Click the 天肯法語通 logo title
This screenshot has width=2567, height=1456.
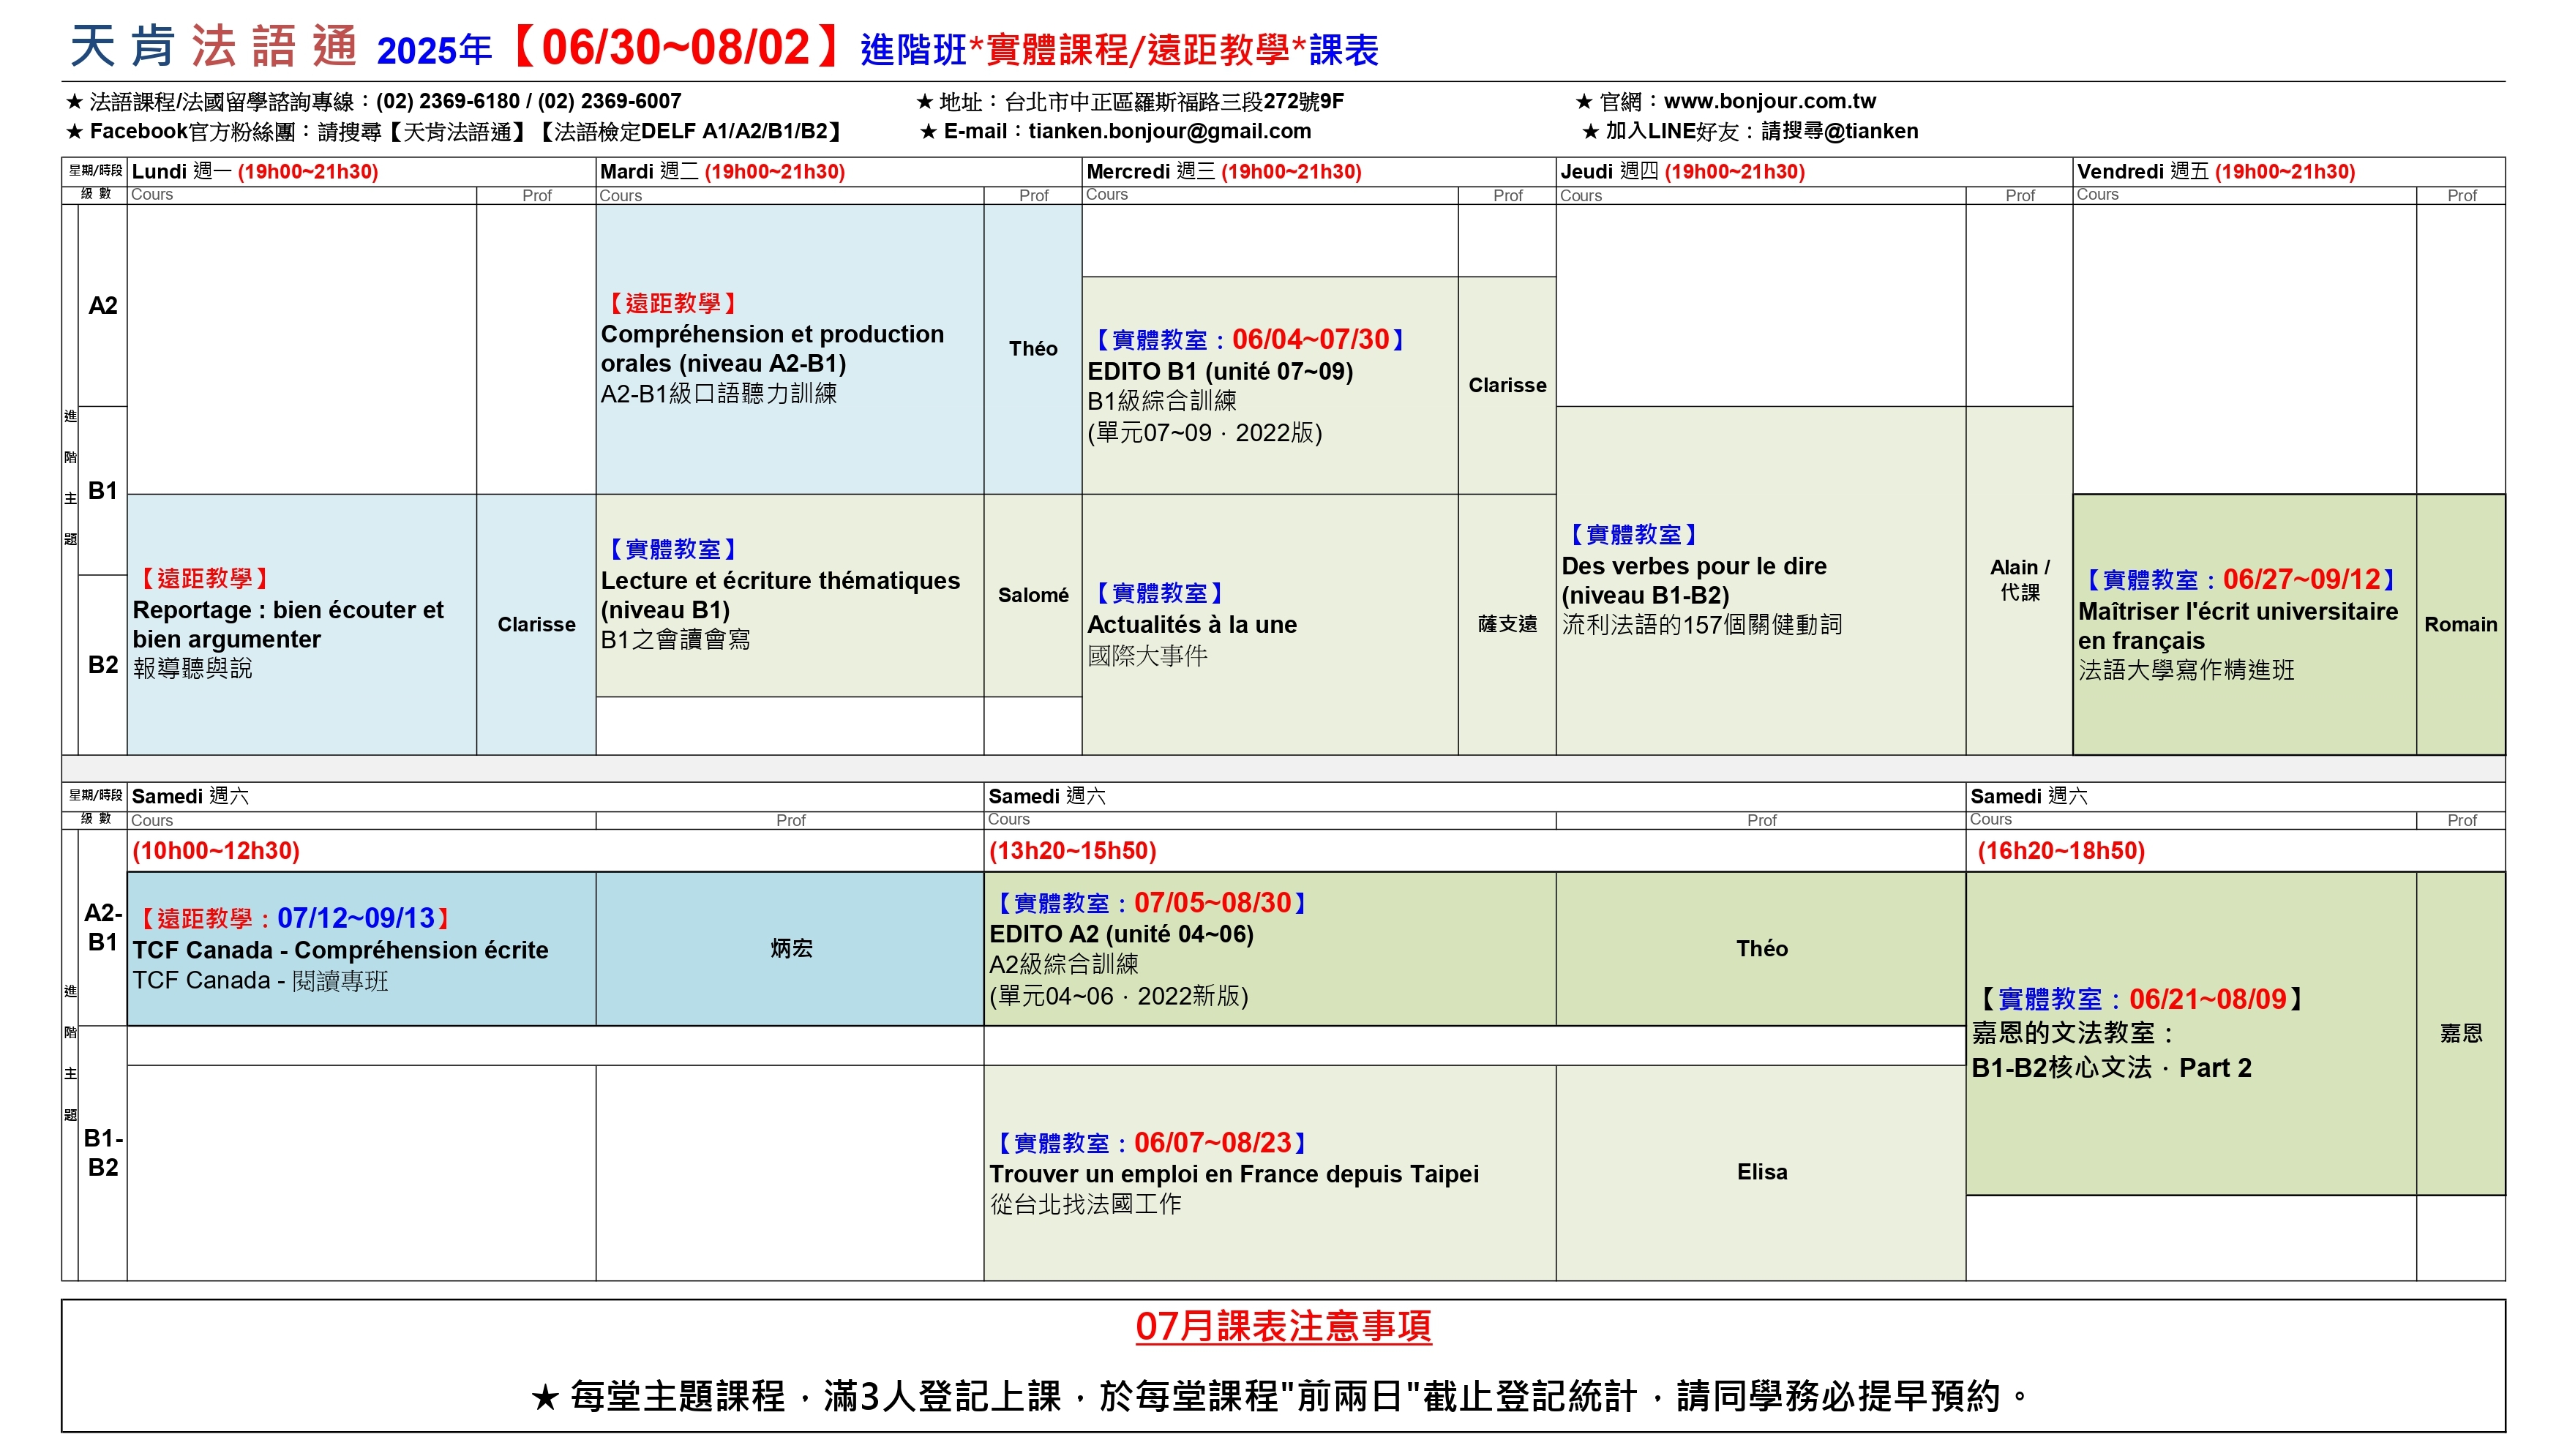click(x=213, y=46)
